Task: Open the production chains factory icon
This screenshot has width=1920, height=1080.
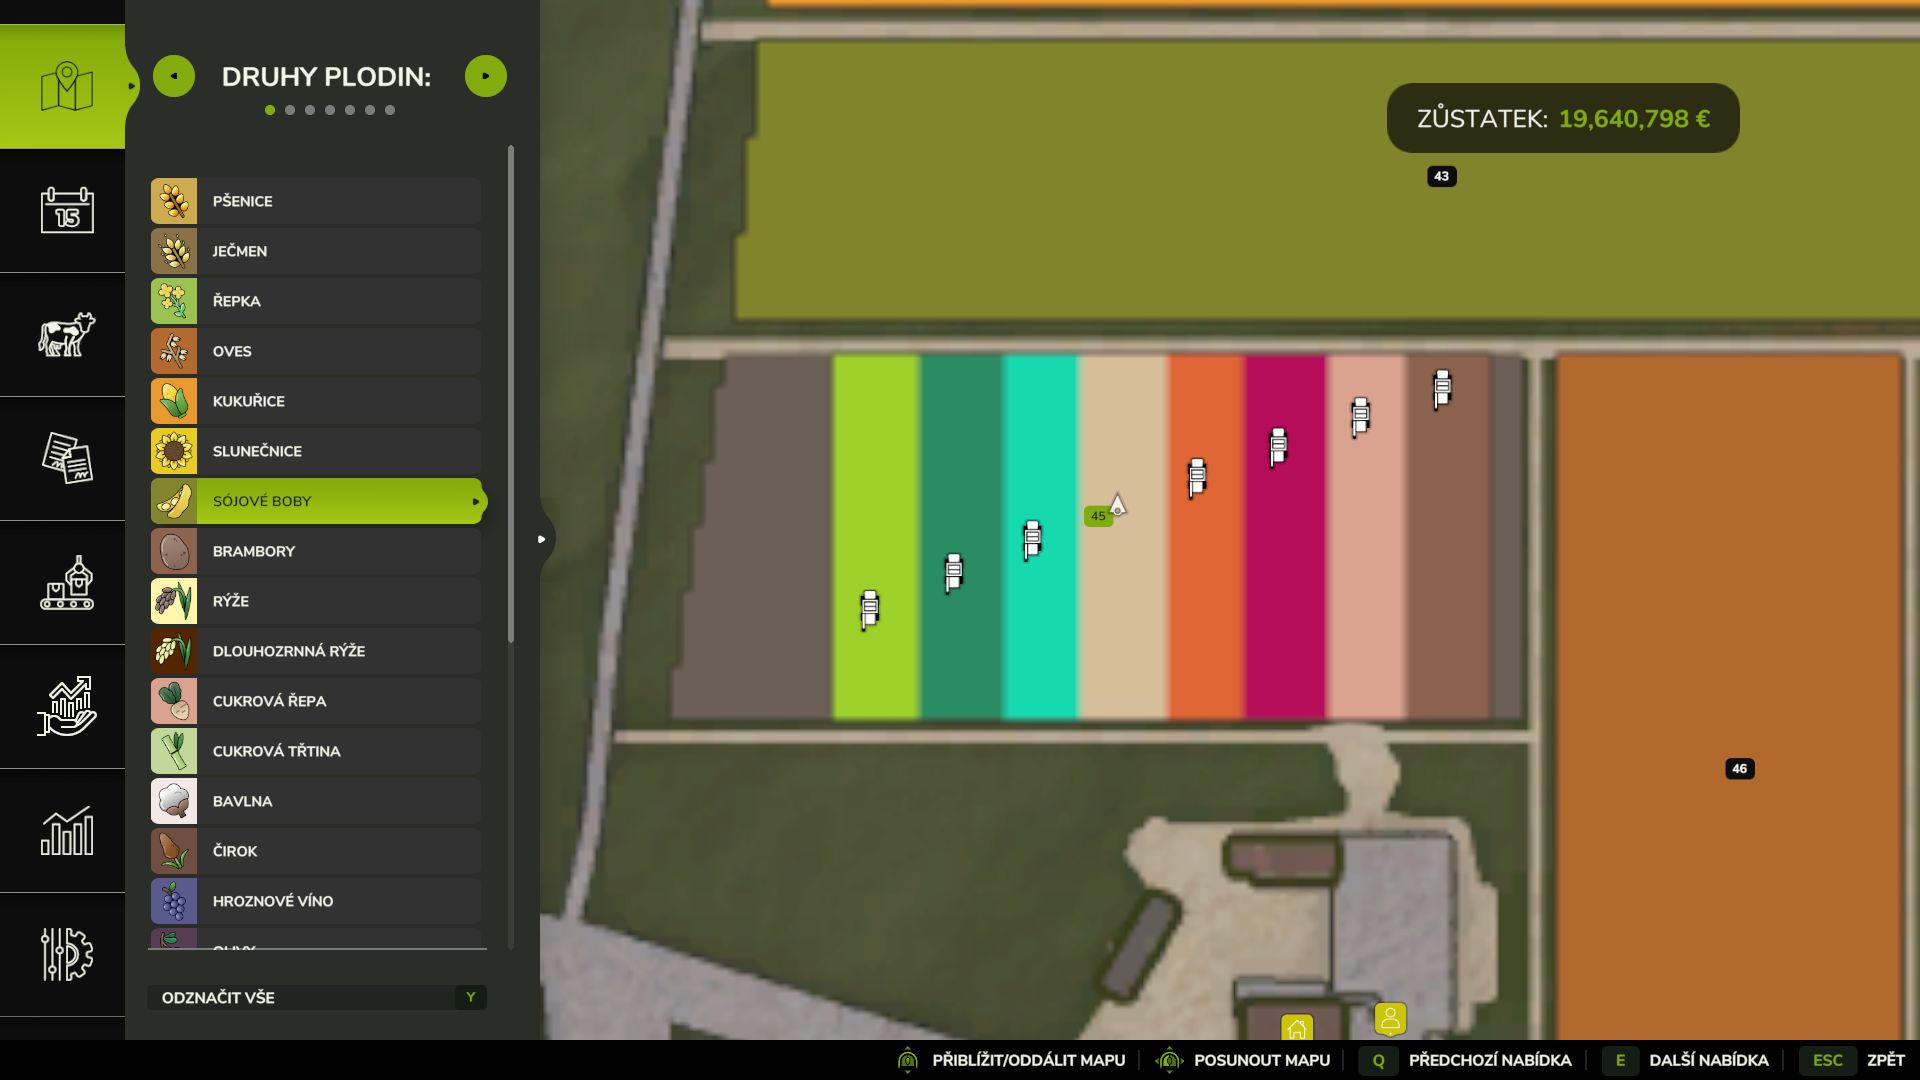Action: pos(66,583)
